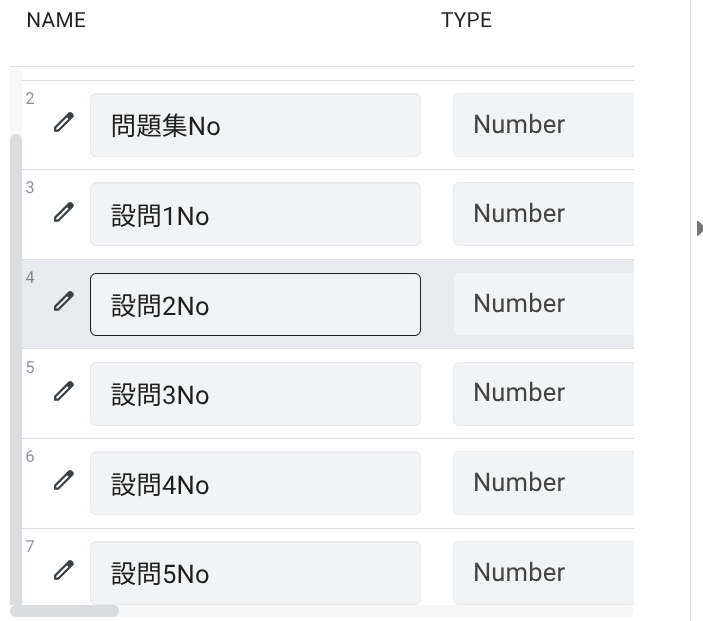Viewport: 703px width, 621px height.
Task: Click the edit pencil for 設問1No
Action: [63, 212]
